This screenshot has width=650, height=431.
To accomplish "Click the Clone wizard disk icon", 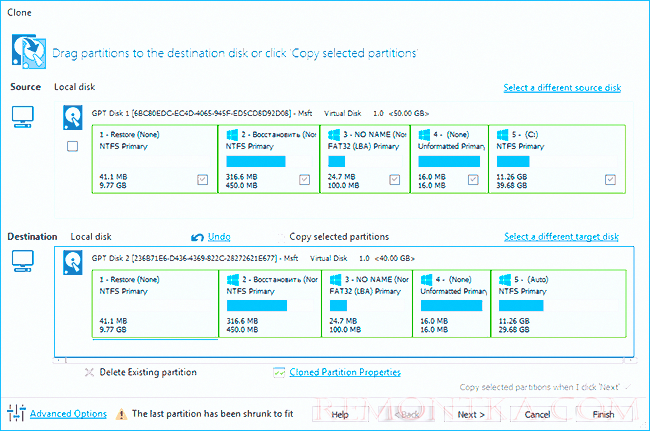I will point(29,52).
